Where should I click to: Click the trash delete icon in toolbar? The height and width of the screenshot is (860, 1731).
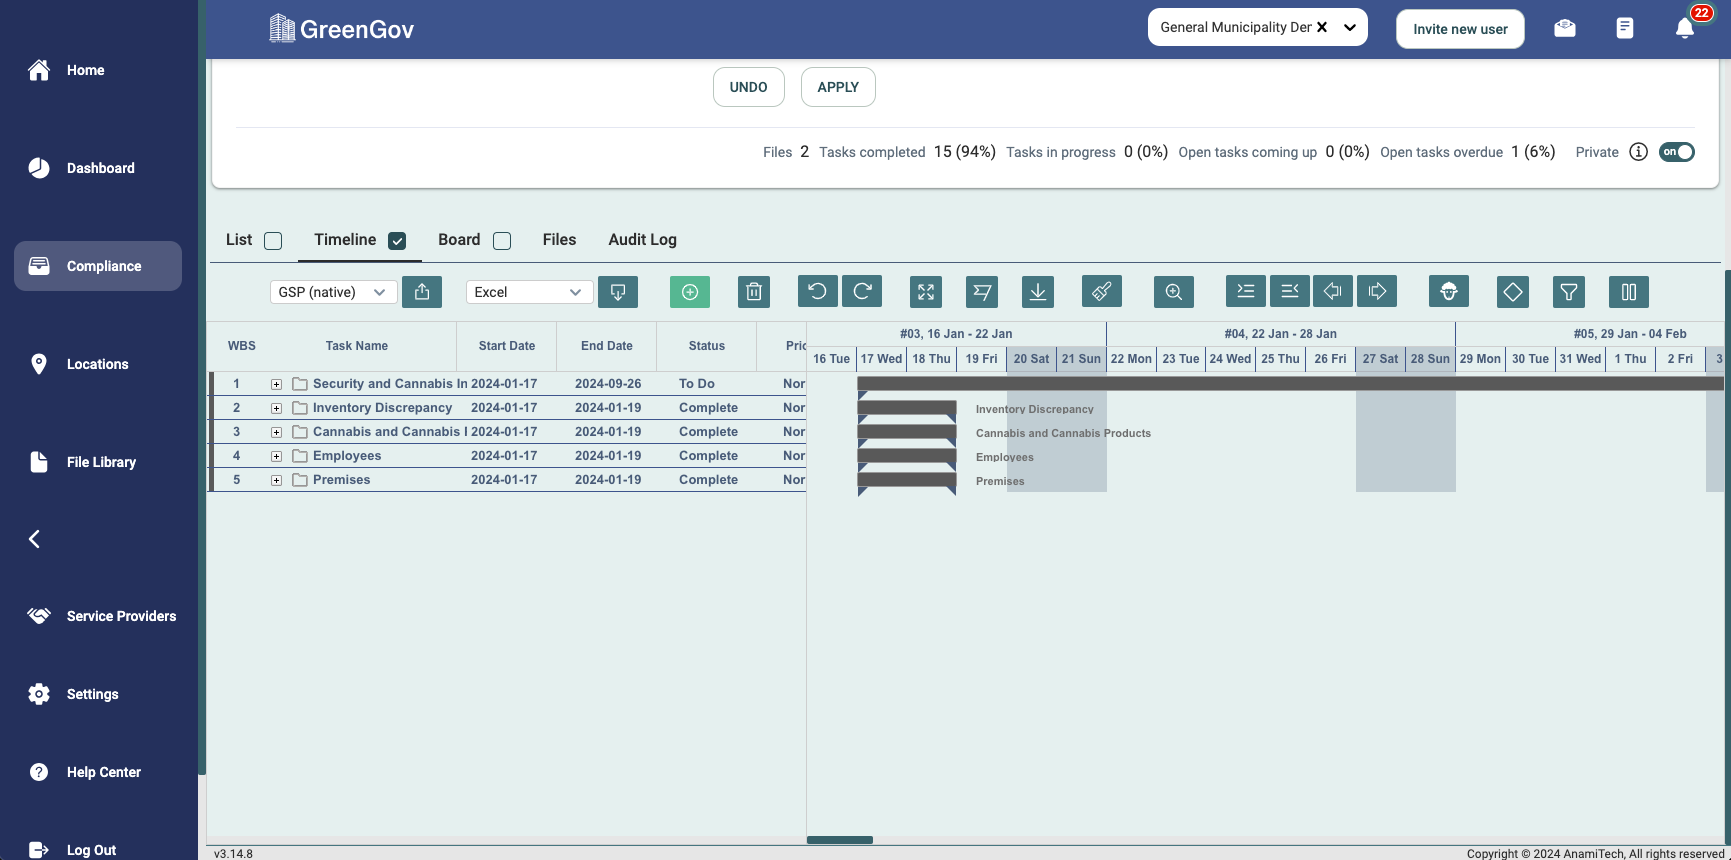pos(754,292)
